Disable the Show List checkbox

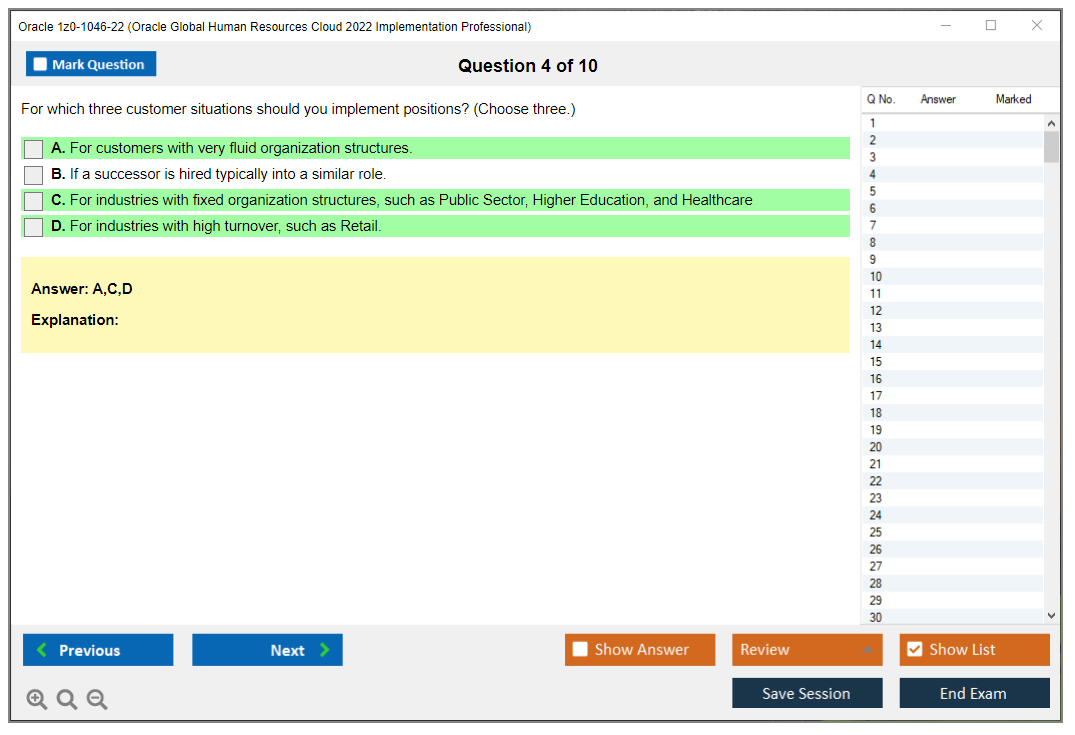coord(914,649)
